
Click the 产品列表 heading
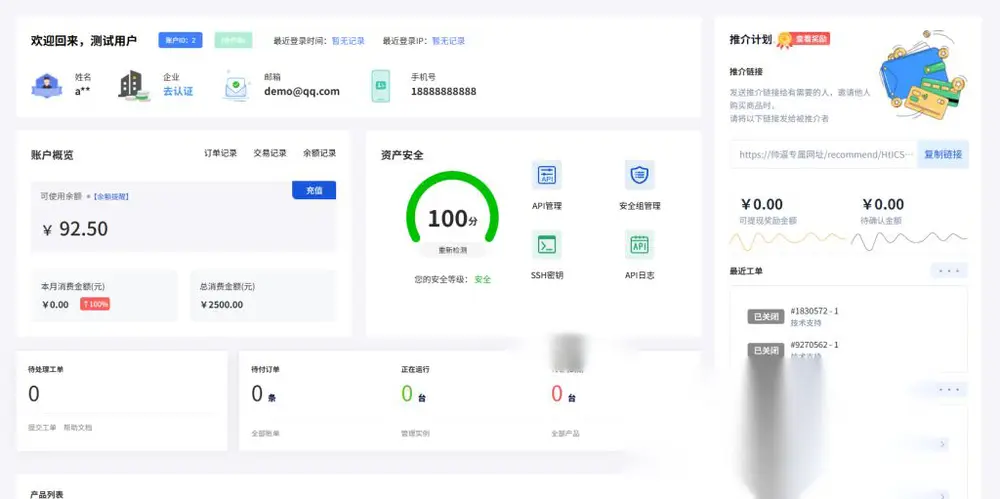click(47, 495)
